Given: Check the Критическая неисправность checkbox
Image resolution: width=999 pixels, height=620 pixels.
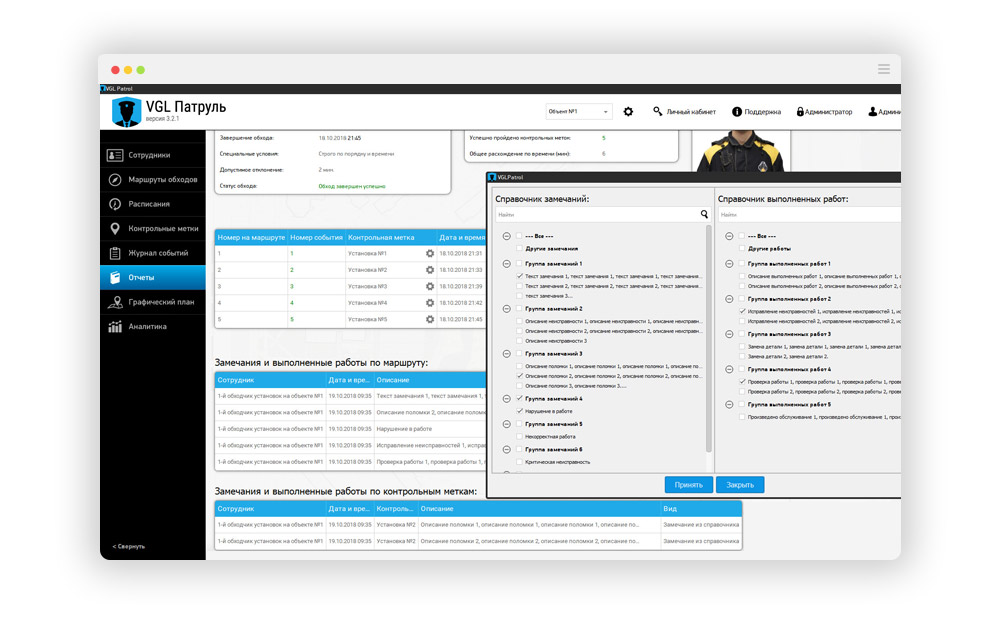Looking at the screenshot, I should 519,462.
